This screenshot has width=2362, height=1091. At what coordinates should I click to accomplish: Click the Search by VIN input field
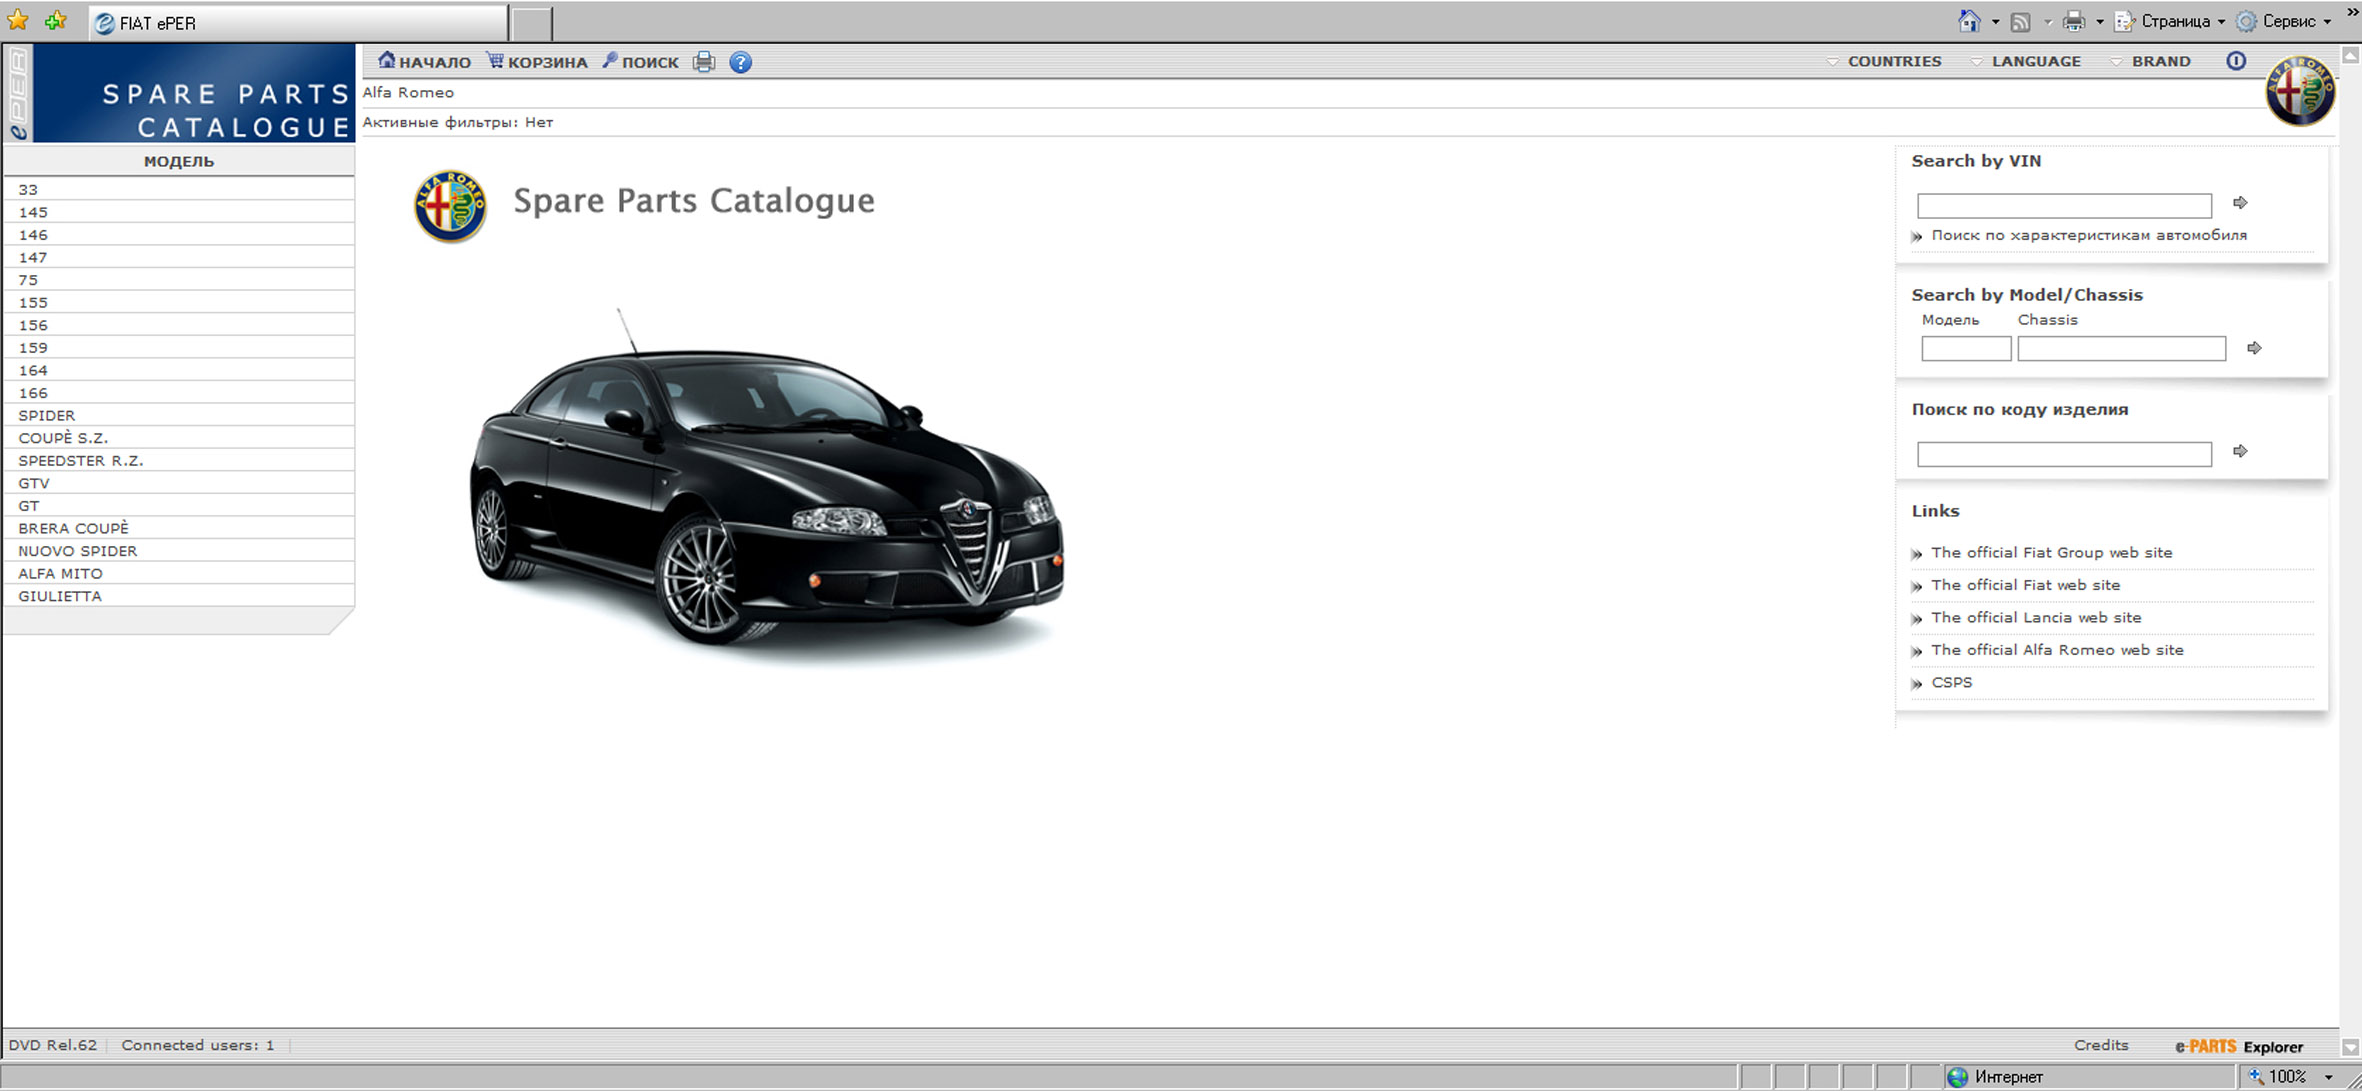2063,206
